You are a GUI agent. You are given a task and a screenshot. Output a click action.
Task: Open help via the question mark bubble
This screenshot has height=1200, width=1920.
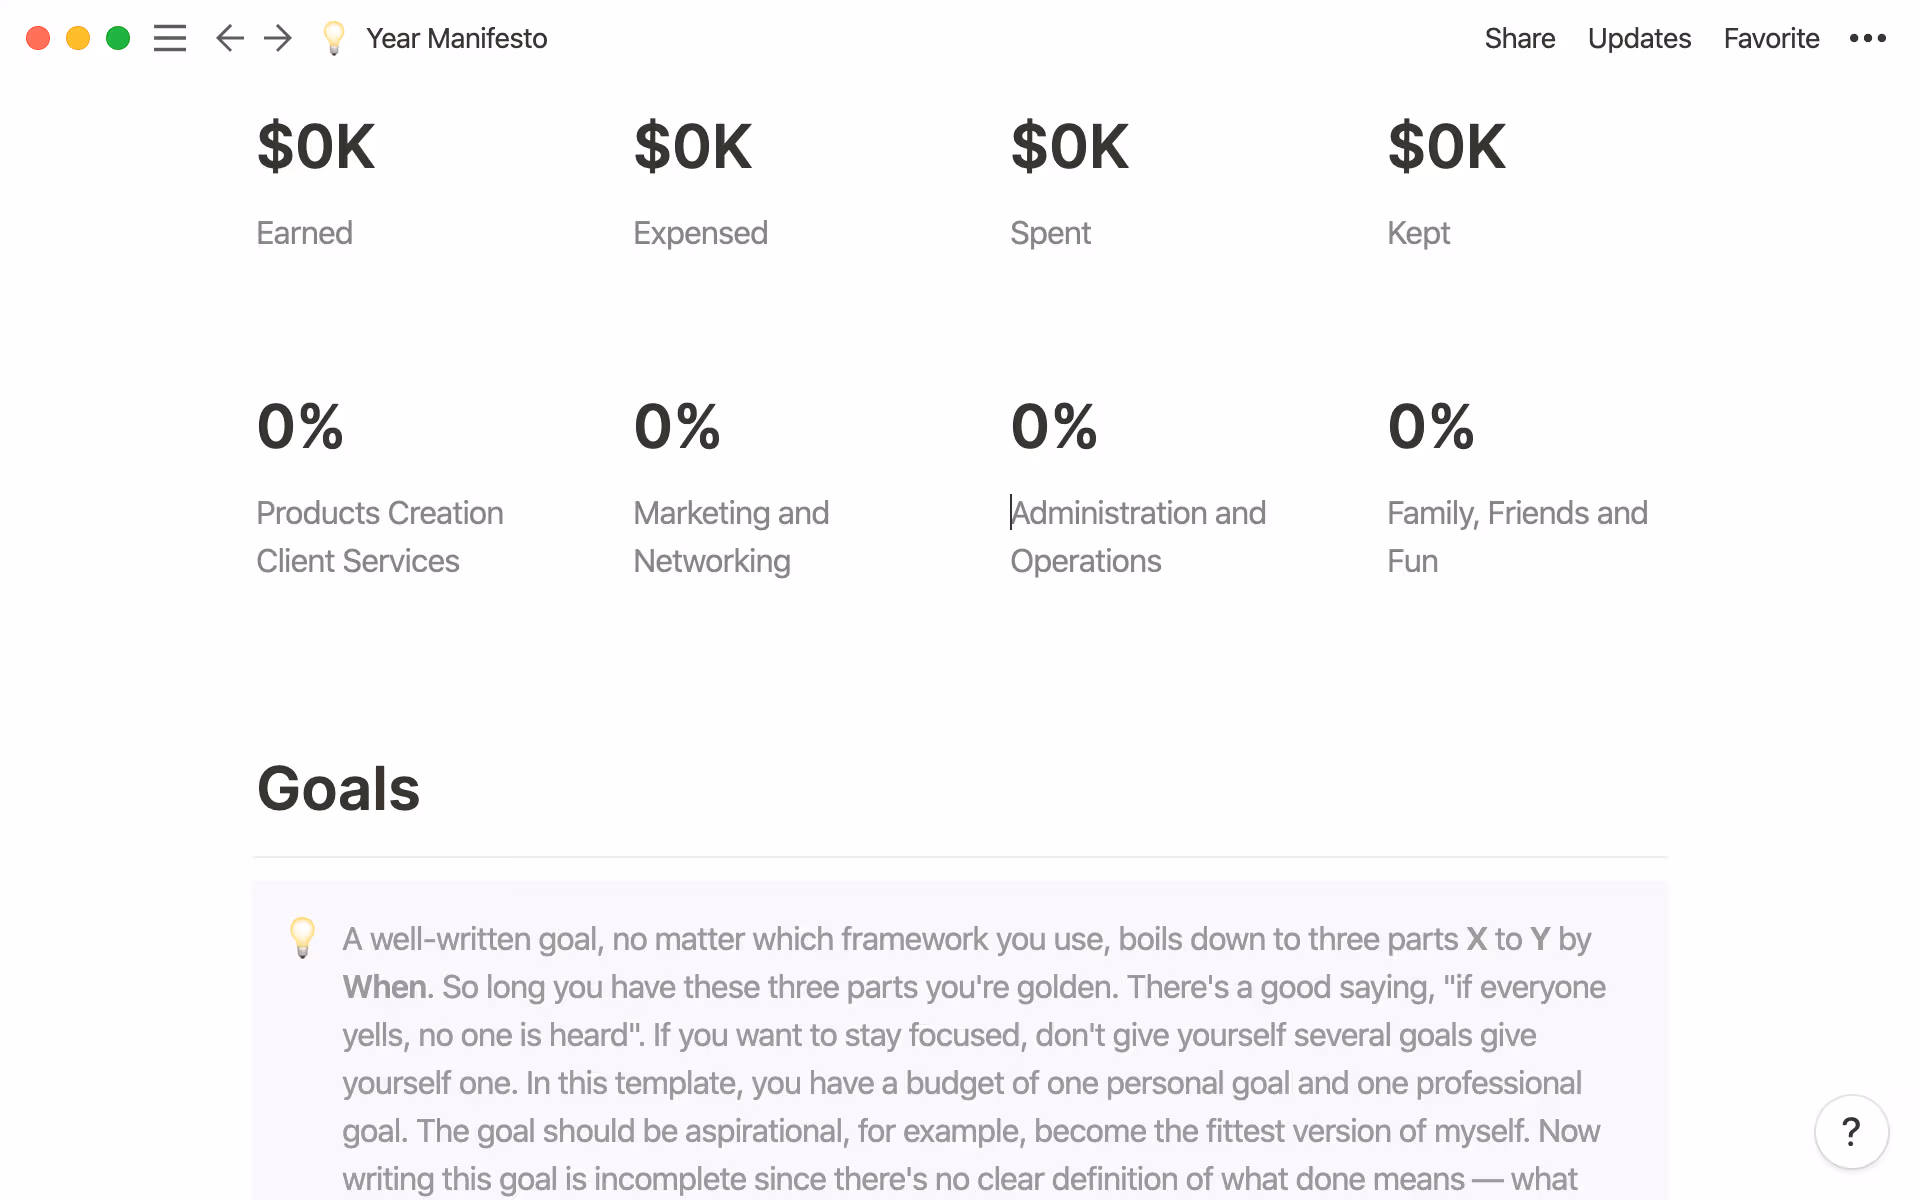1851,1131
